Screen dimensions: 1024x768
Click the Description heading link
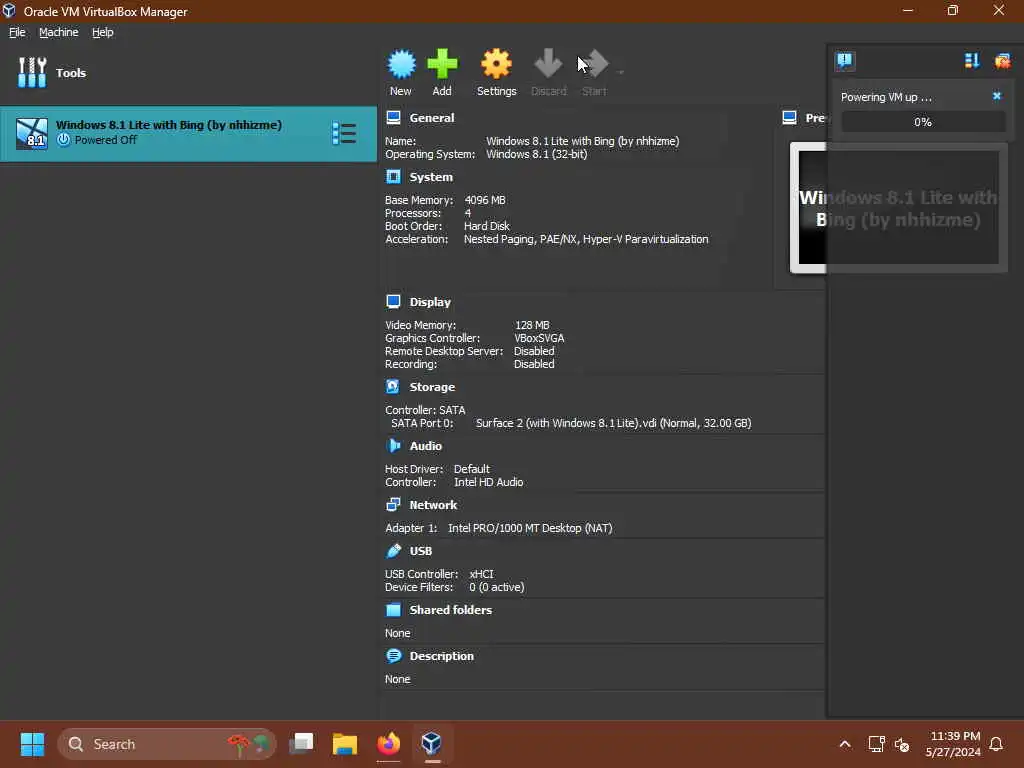tap(441, 656)
